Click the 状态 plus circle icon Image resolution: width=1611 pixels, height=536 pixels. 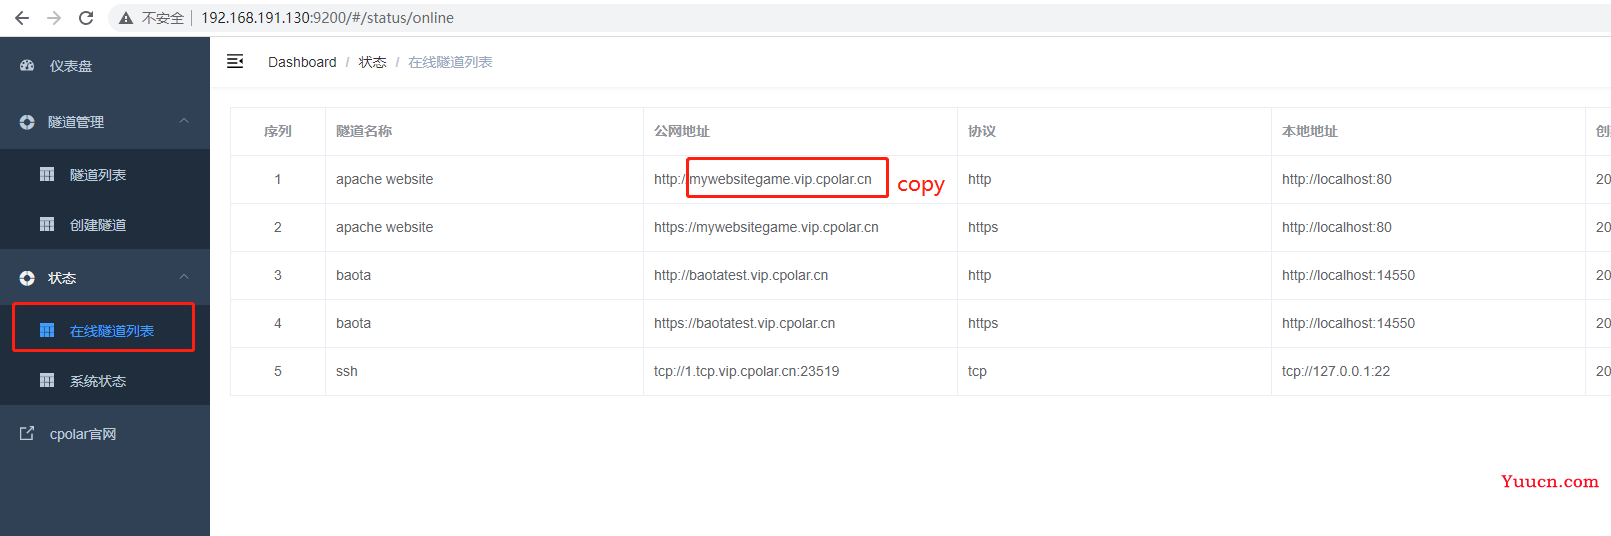27,278
